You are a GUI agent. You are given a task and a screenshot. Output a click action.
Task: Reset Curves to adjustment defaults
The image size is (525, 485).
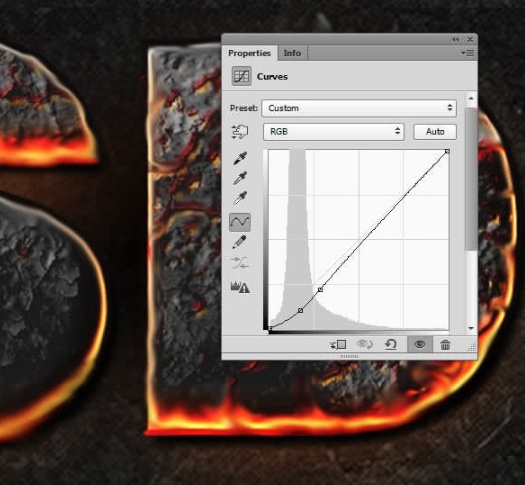[391, 344]
